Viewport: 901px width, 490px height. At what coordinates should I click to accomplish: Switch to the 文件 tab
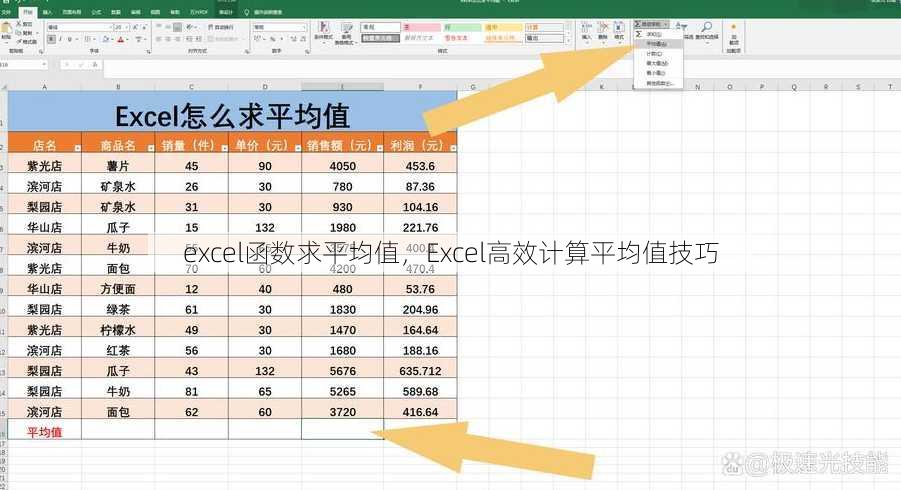click(6, 12)
